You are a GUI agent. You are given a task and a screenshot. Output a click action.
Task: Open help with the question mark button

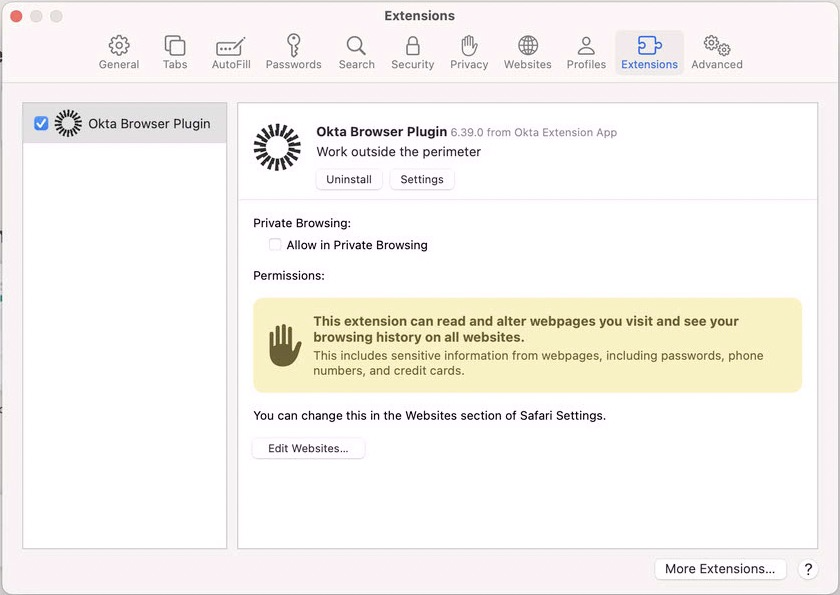coord(808,569)
